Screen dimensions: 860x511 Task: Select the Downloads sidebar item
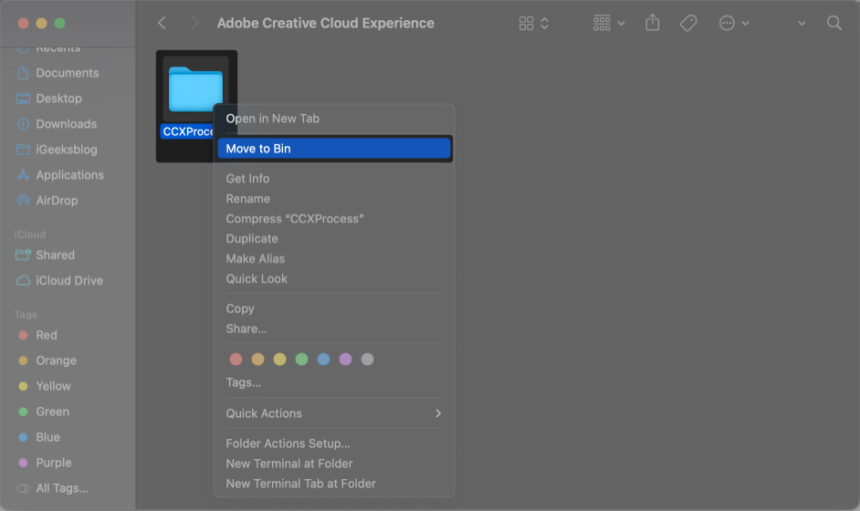click(66, 124)
